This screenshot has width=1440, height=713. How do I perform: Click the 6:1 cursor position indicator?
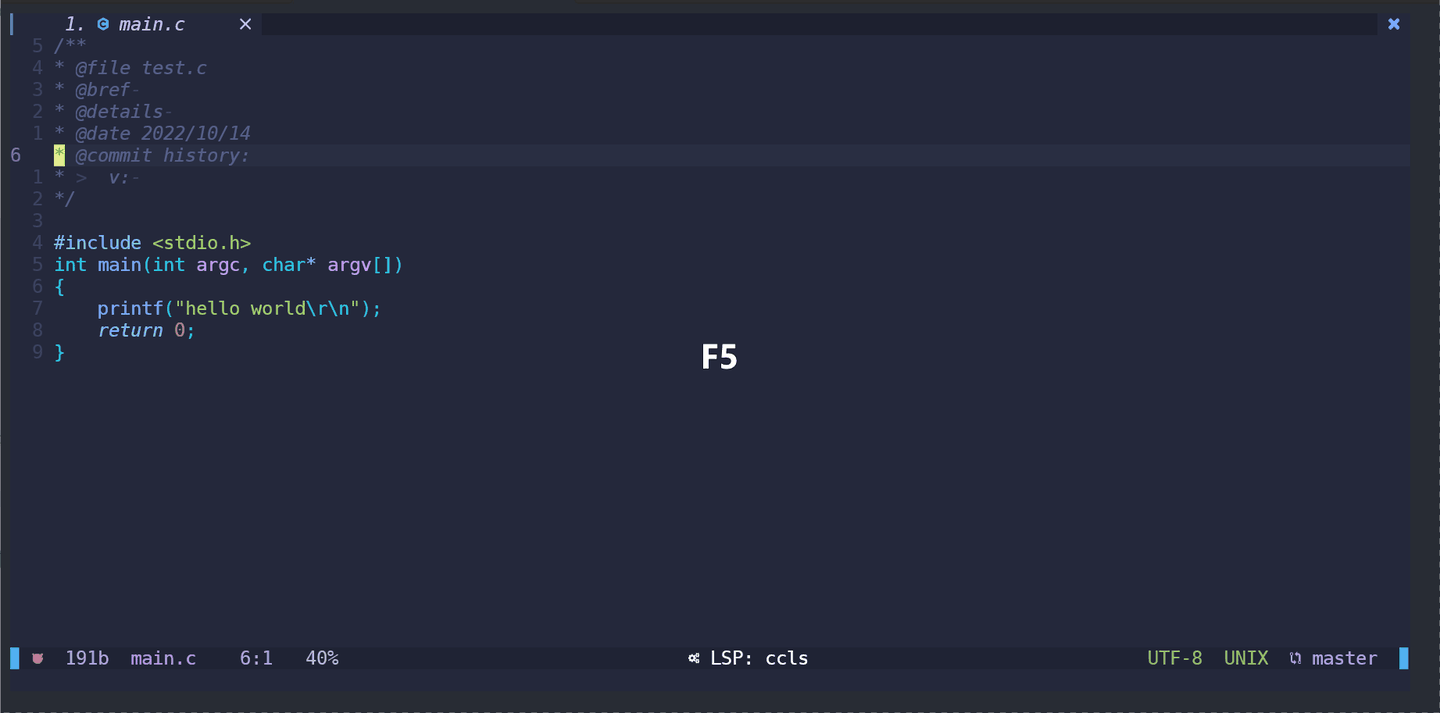256,658
